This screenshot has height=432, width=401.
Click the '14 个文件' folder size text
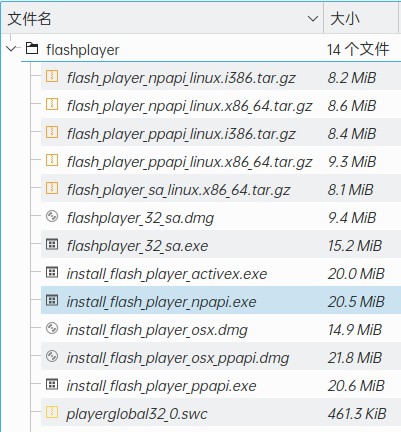(x=358, y=50)
